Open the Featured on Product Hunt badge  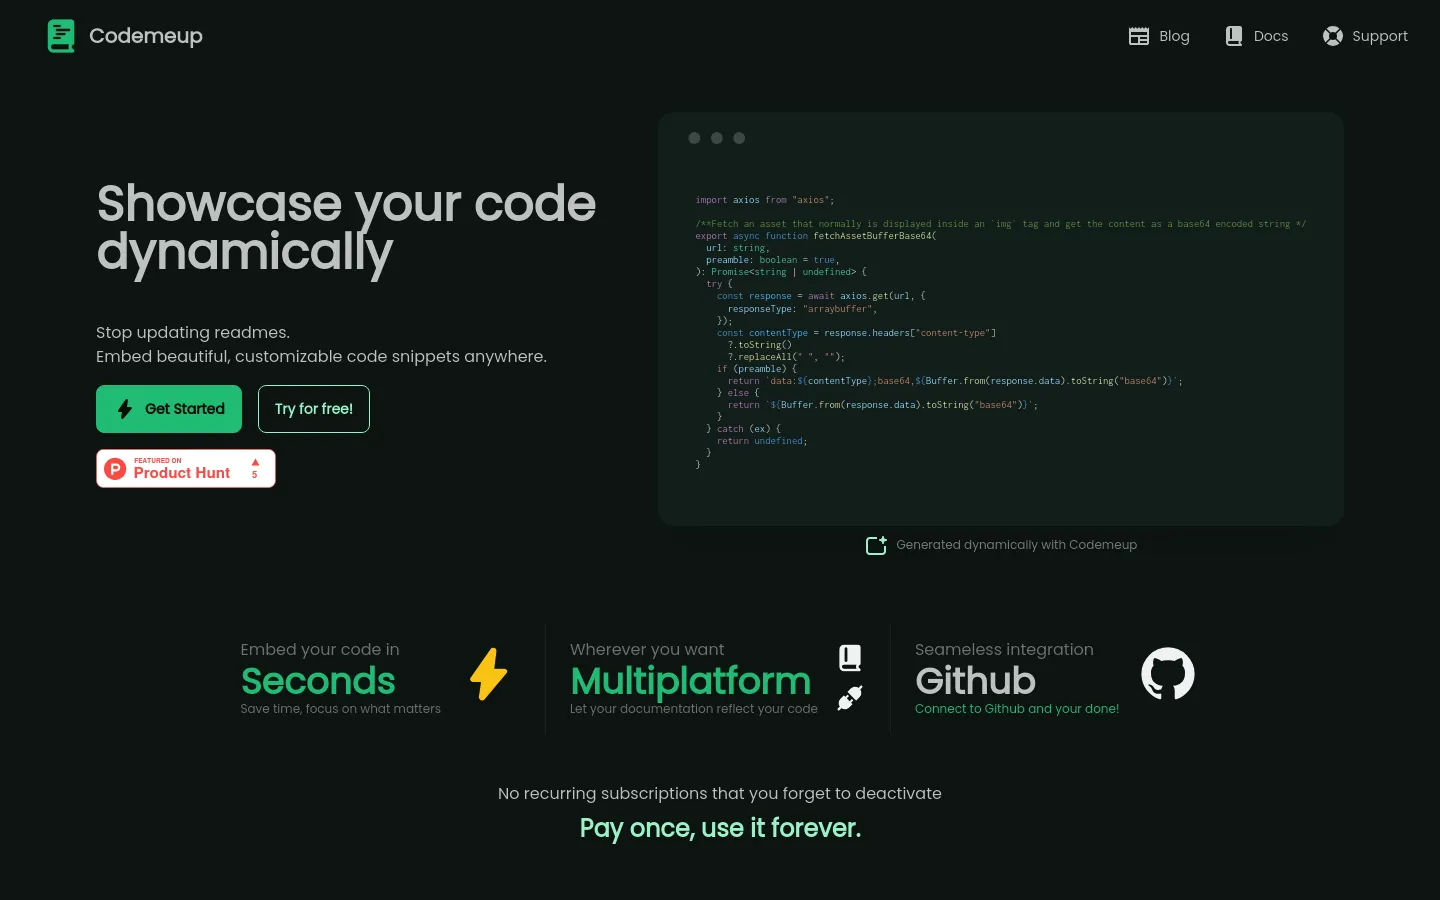tap(186, 468)
